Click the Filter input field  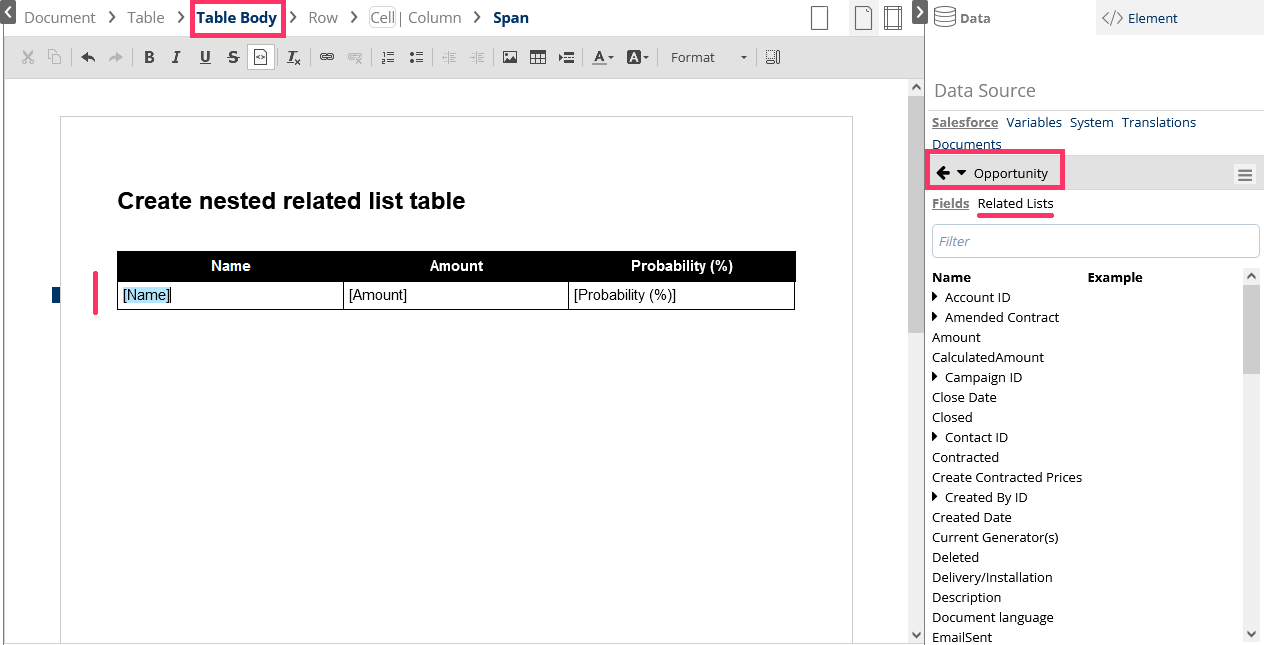tap(1095, 241)
